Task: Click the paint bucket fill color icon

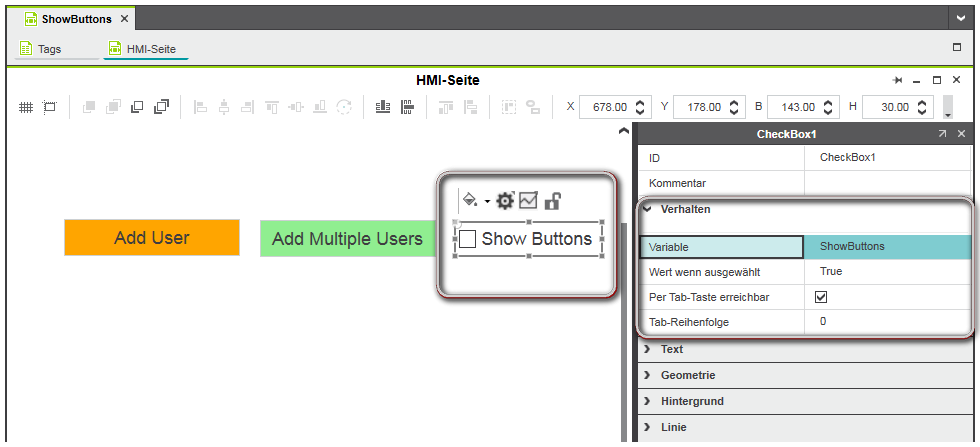Action: (470, 201)
